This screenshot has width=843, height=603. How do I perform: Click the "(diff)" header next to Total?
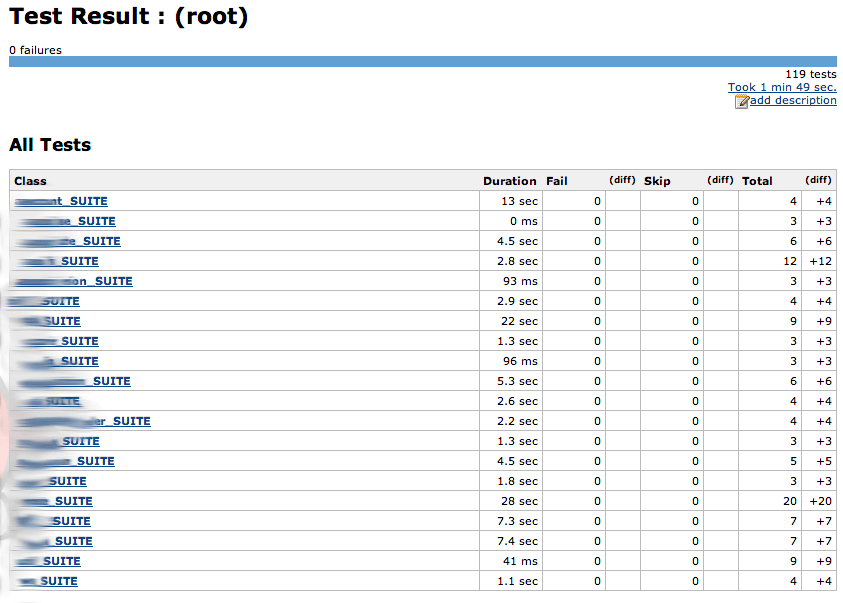click(x=818, y=180)
